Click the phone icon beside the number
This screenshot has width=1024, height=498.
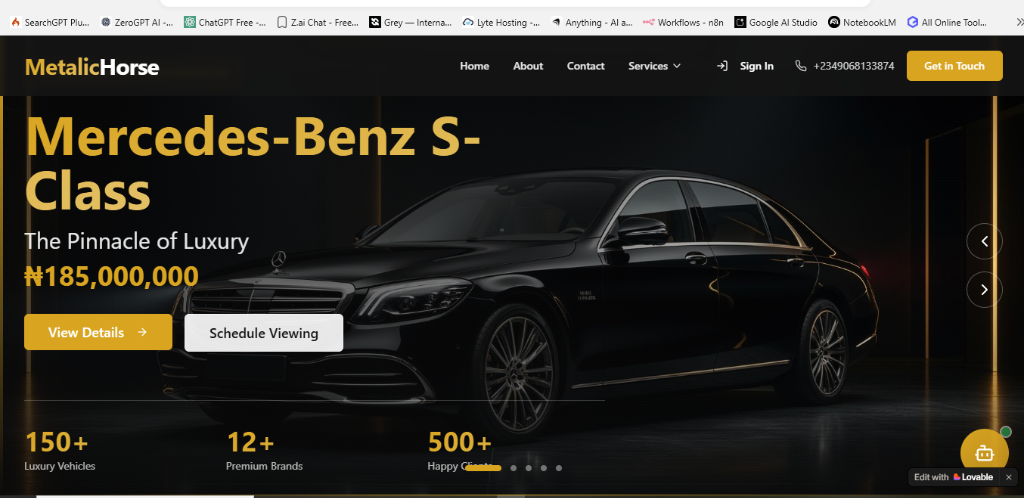(801, 66)
